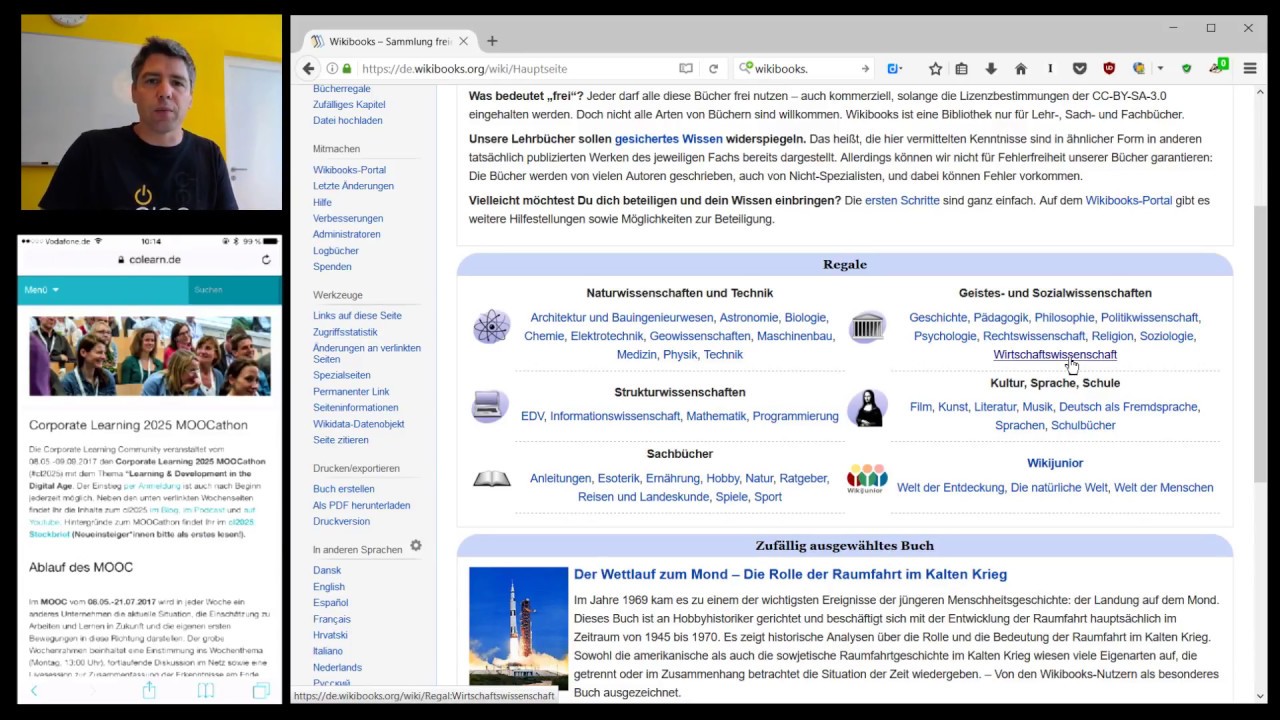Expand the Menü dropdown on colearn.de
The width and height of the screenshot is (1280, 720).
click(x=42, y=290)
